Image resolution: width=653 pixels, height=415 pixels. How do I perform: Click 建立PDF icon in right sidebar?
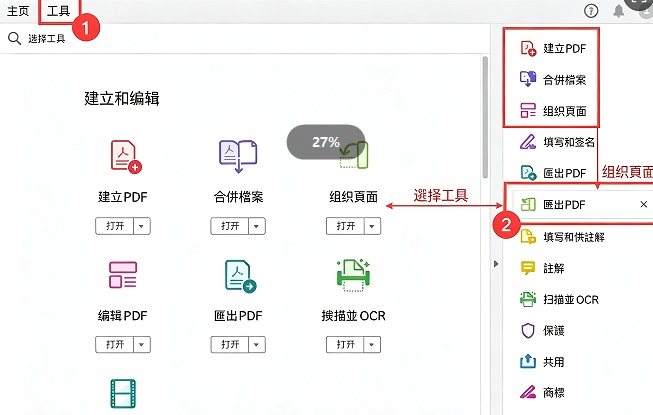tap(528, 48)
